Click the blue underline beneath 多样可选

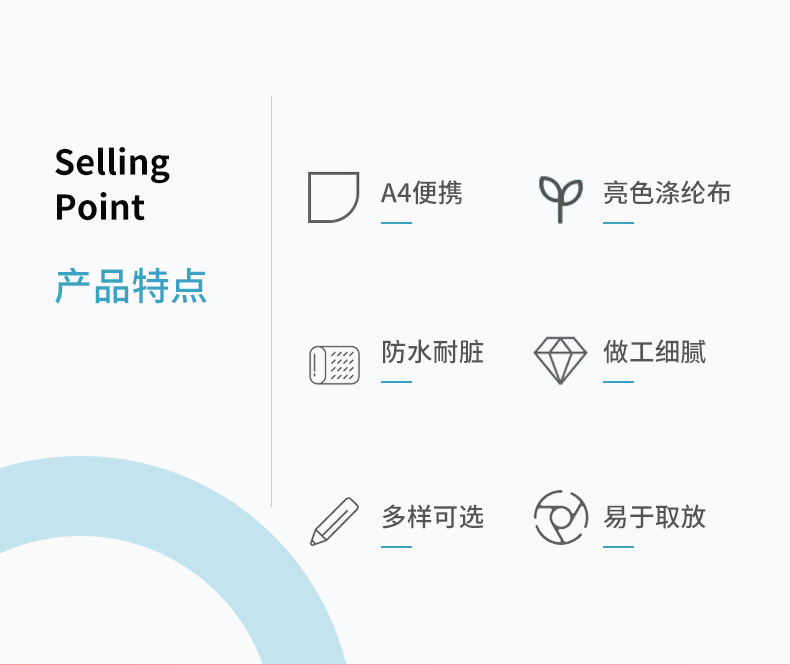click(396, 547)
